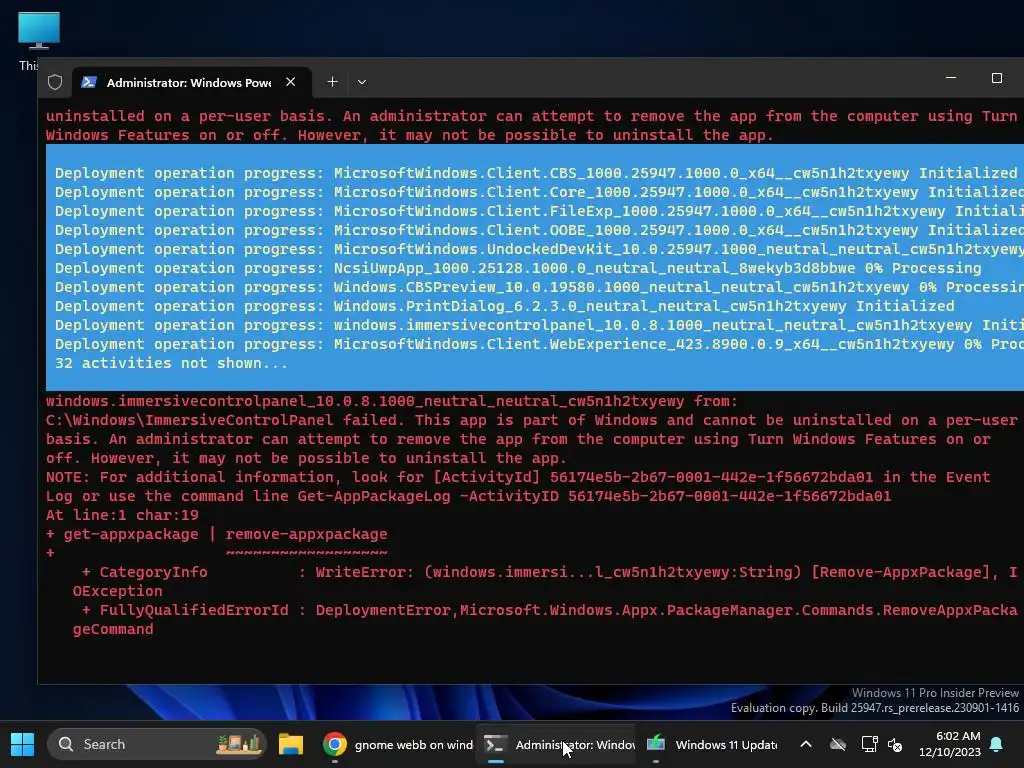Click the shield icon in terminal title bar

tap(55, 82)
